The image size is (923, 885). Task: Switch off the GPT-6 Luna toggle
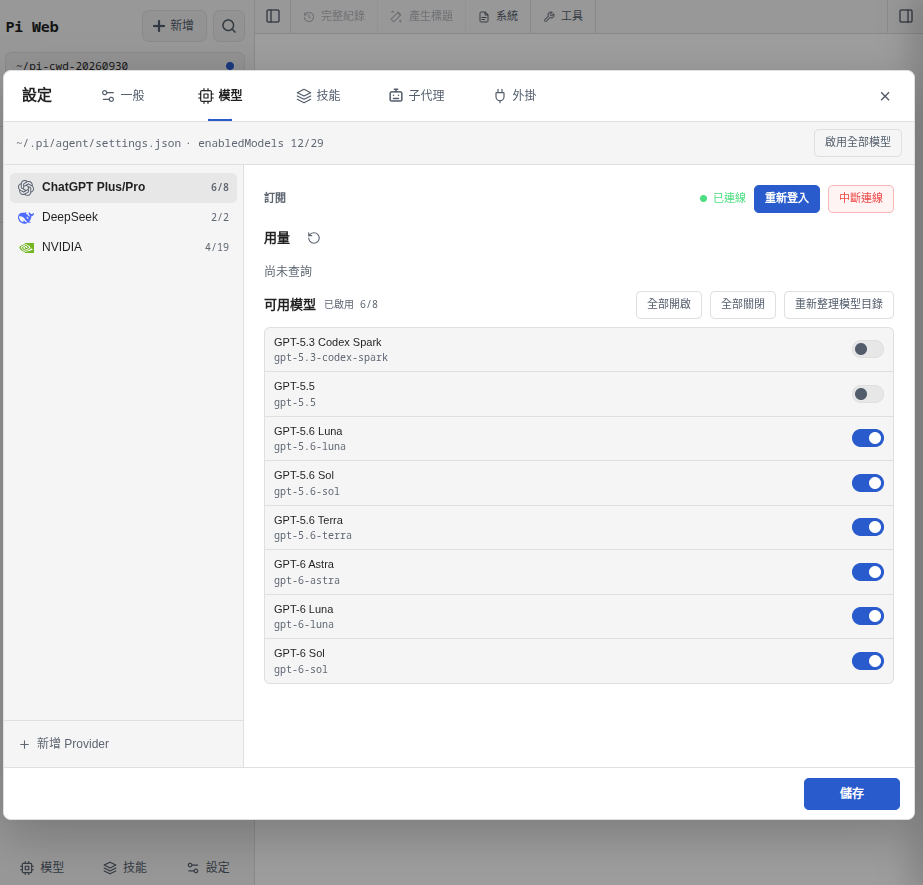[868, 616]
